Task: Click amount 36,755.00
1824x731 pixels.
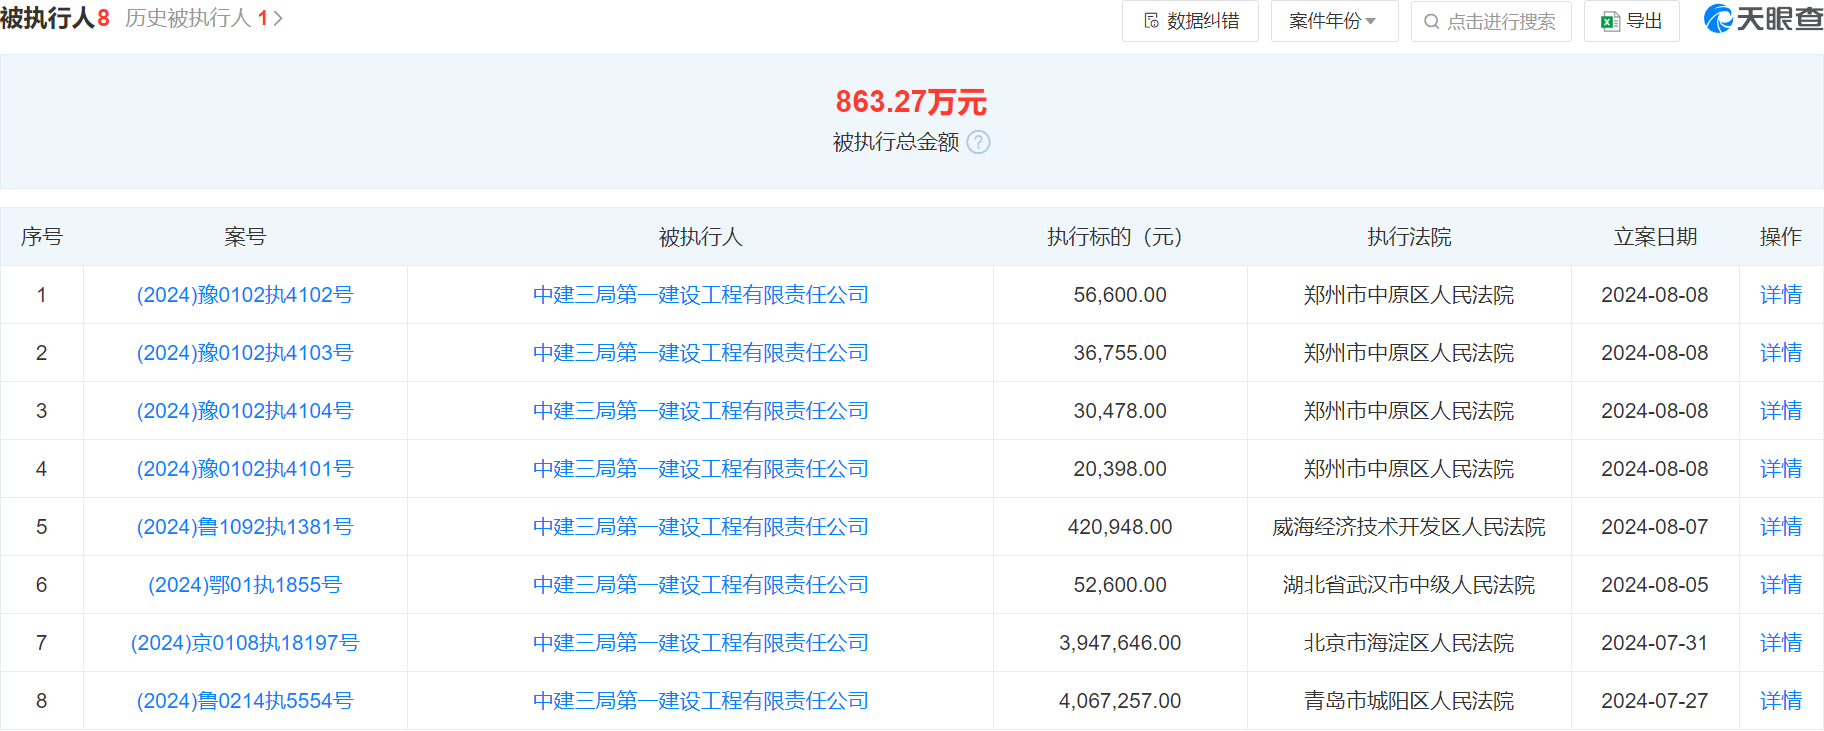Action: 1120,353
